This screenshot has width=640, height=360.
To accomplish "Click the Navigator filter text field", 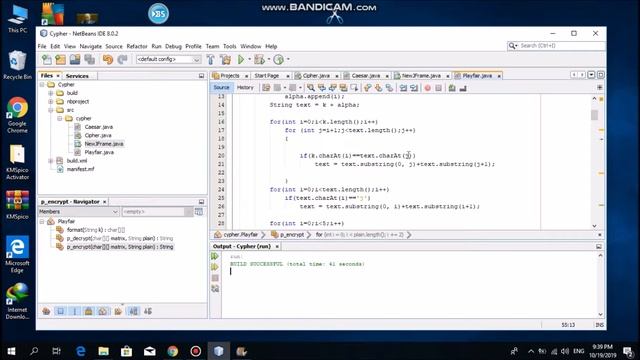I will (154, 212).
